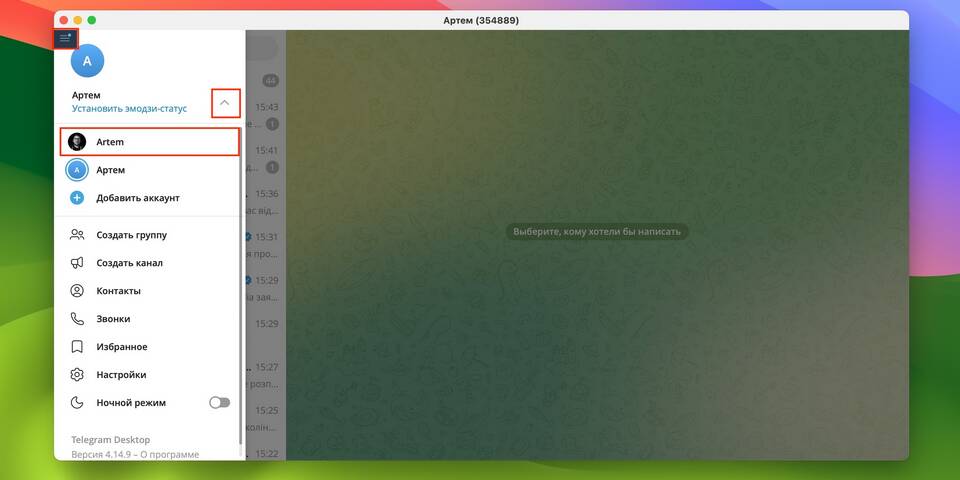960x480 pixels.
Task: Click the unread counter badge showing 44
Action: (270, 80)
